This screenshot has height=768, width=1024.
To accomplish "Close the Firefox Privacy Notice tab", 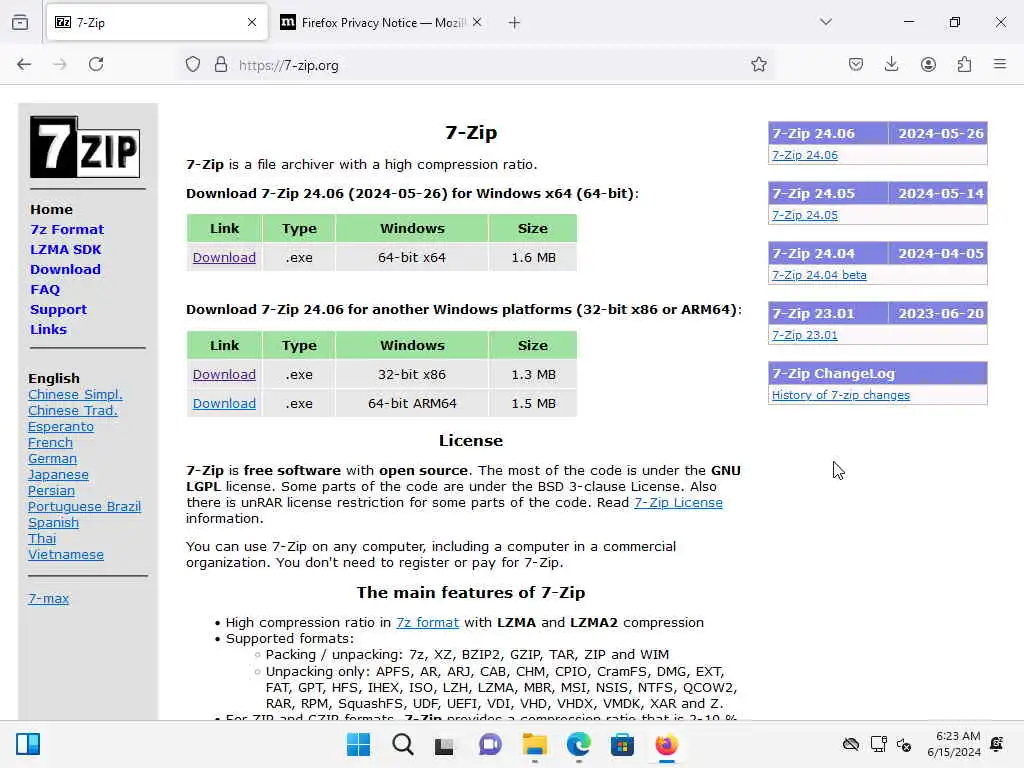I will click(477, 23).
